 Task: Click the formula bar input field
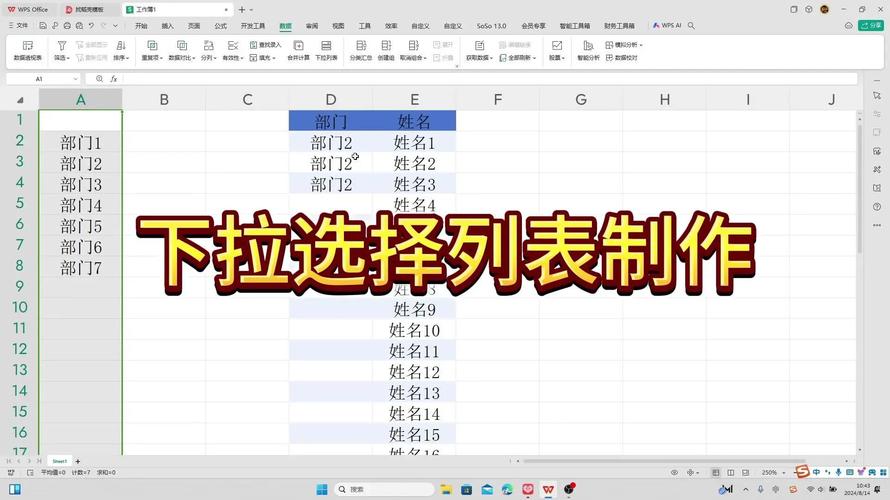pyautogui.click(x=488, y=79)
